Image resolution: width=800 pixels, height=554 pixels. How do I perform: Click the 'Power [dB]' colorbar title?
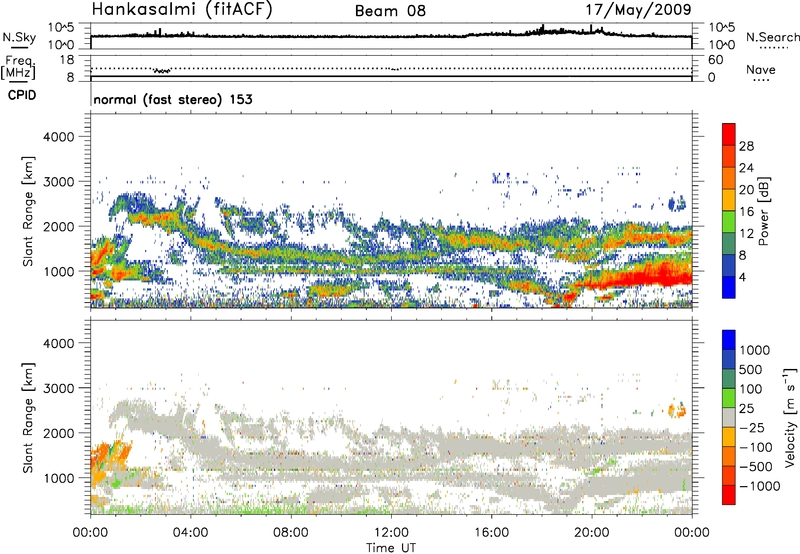tap(763, 211)
